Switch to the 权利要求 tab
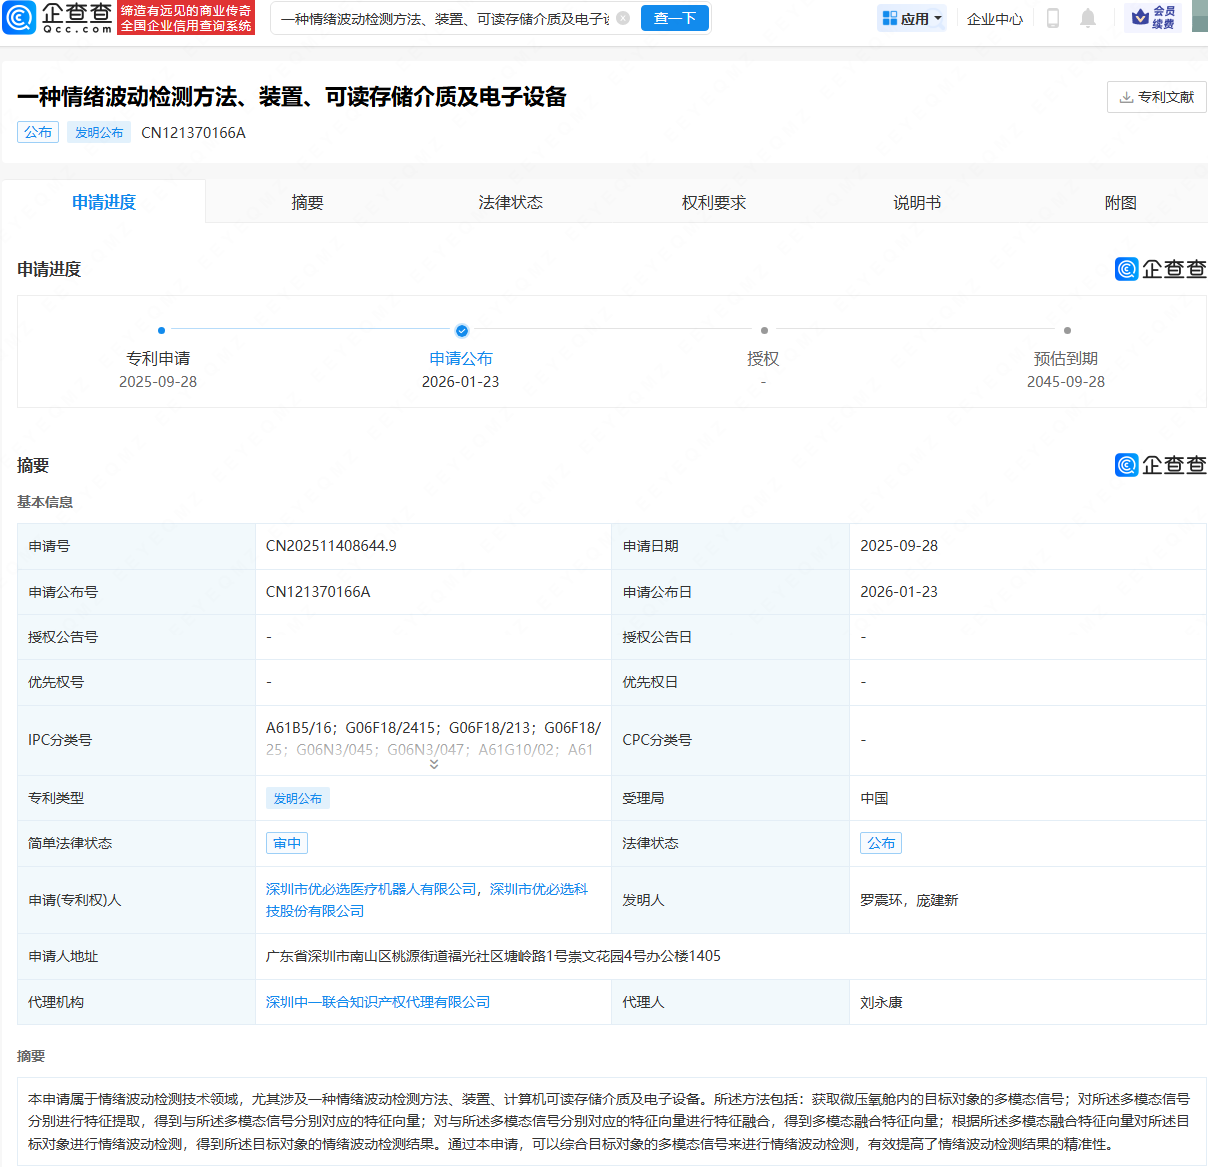 (714, 203)
